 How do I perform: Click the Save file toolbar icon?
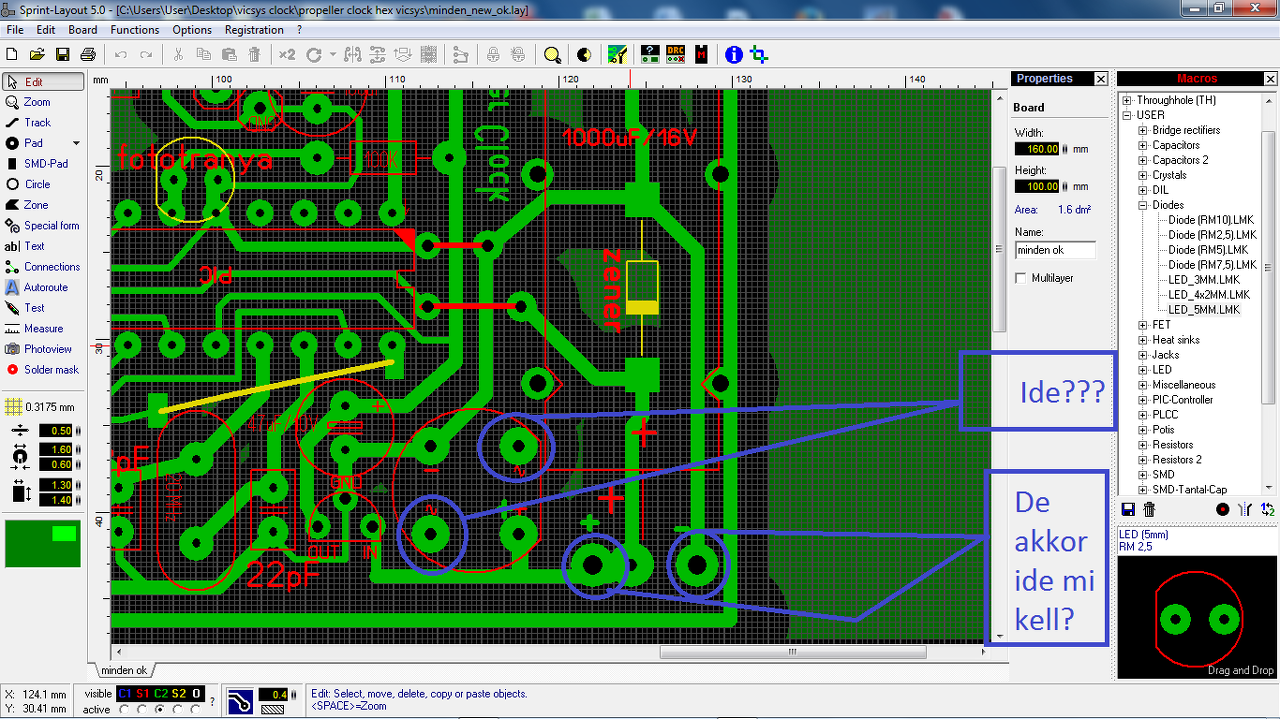pos(62,54)
